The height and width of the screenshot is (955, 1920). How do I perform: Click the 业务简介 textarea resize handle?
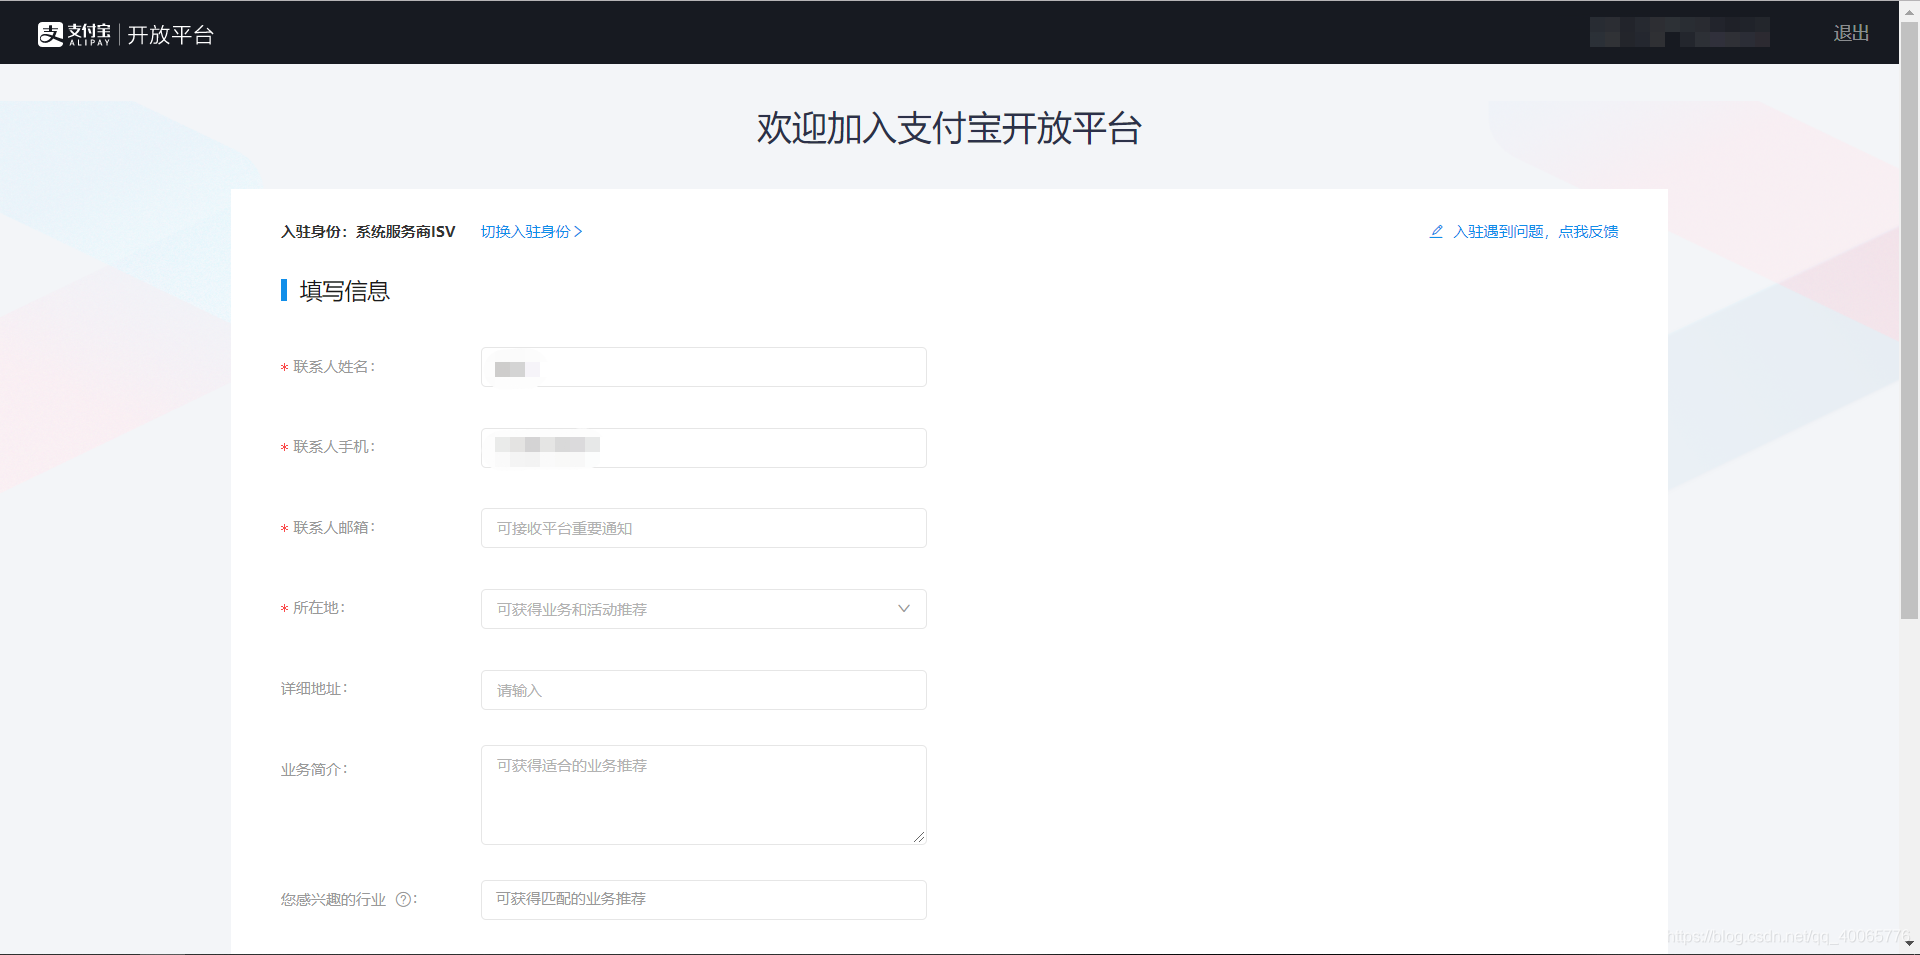[x=918, y=837]
